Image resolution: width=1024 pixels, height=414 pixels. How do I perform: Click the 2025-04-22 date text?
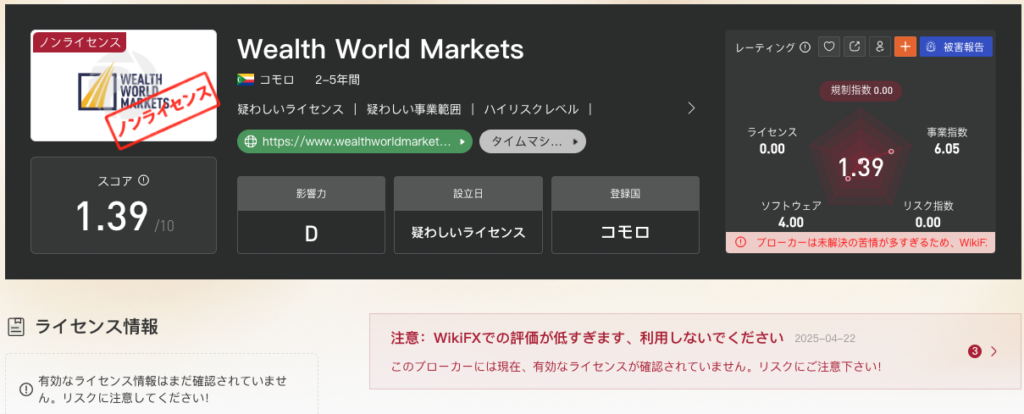tap(825, 338)
